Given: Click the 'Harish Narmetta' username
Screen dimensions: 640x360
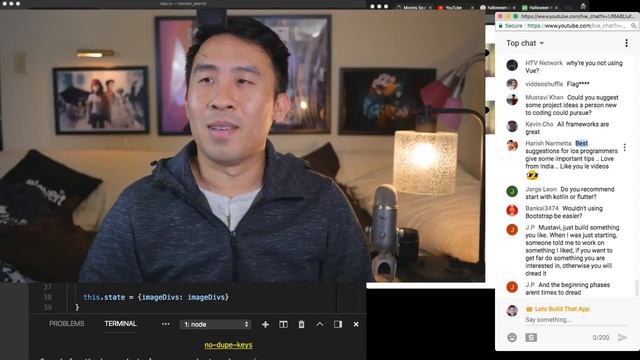Looking at the screenshot, I should point(548,143).
